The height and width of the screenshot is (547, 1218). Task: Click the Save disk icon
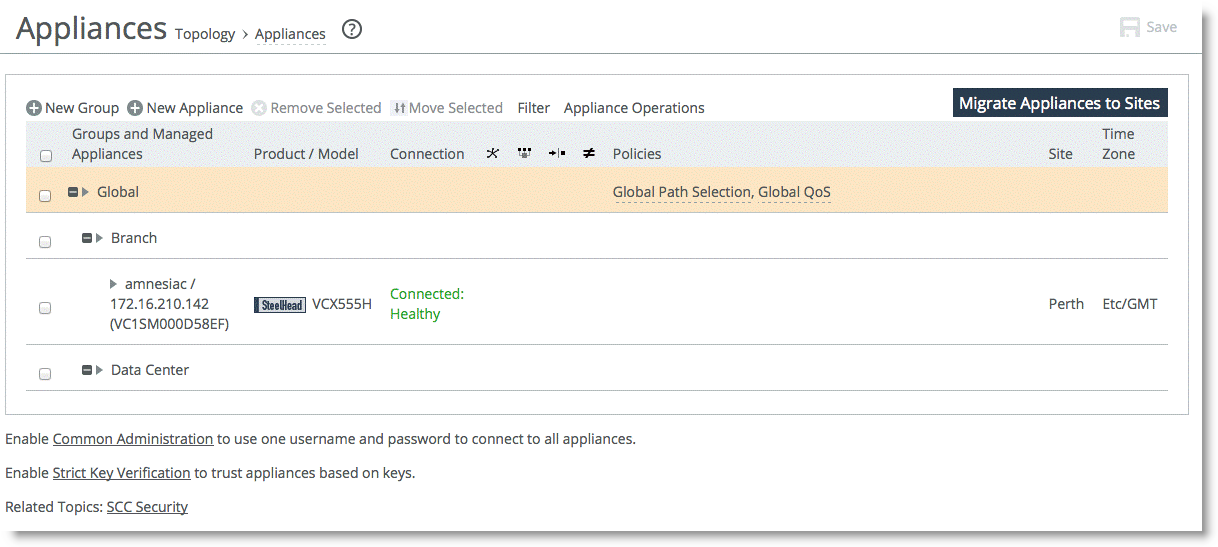[x=1130, y=28]
